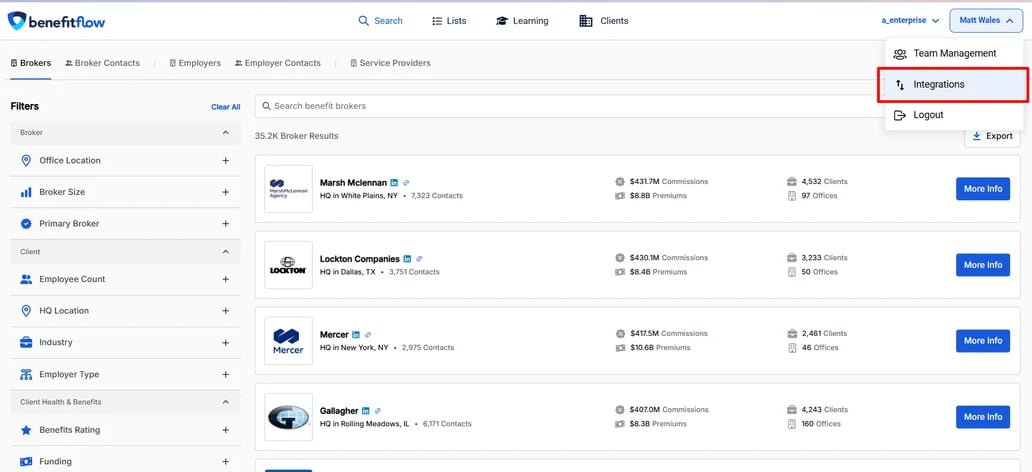Click the Employer Type hierarchy icon
Viewport: 1032px width, 472px height.
click(x=26, y=375)
